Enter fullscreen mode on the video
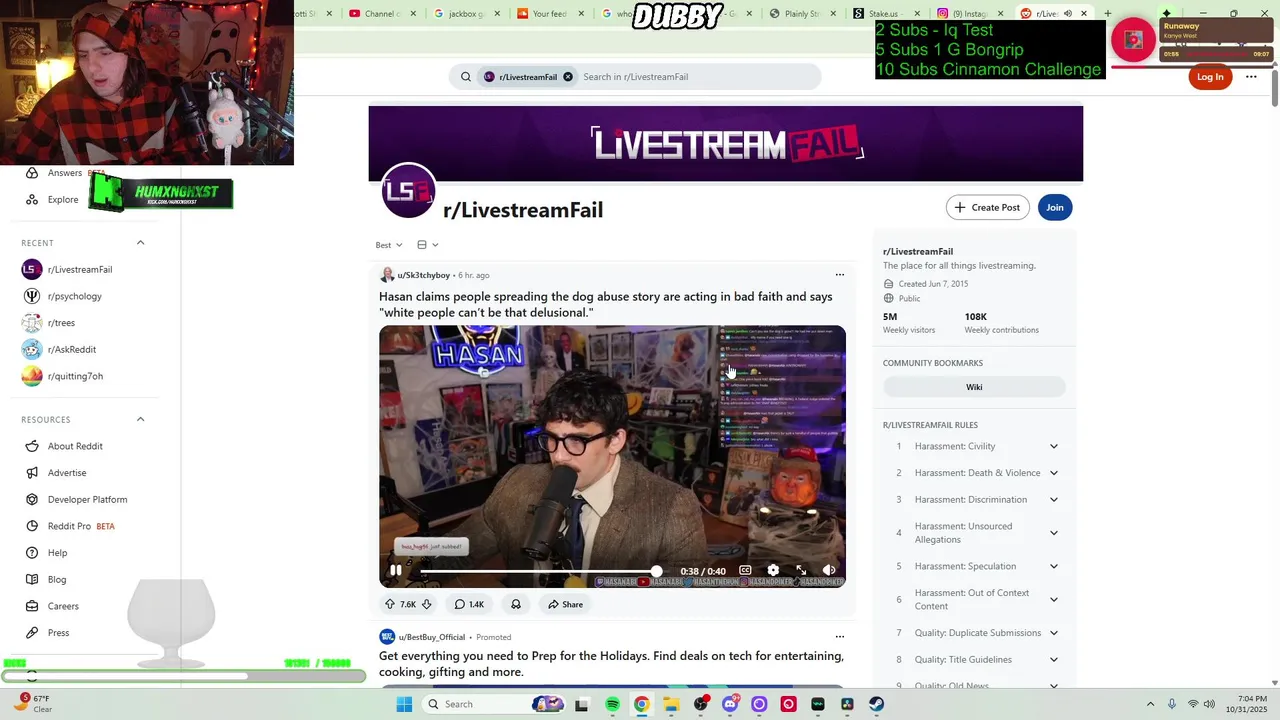1280x720 pixels. (801, 570)
